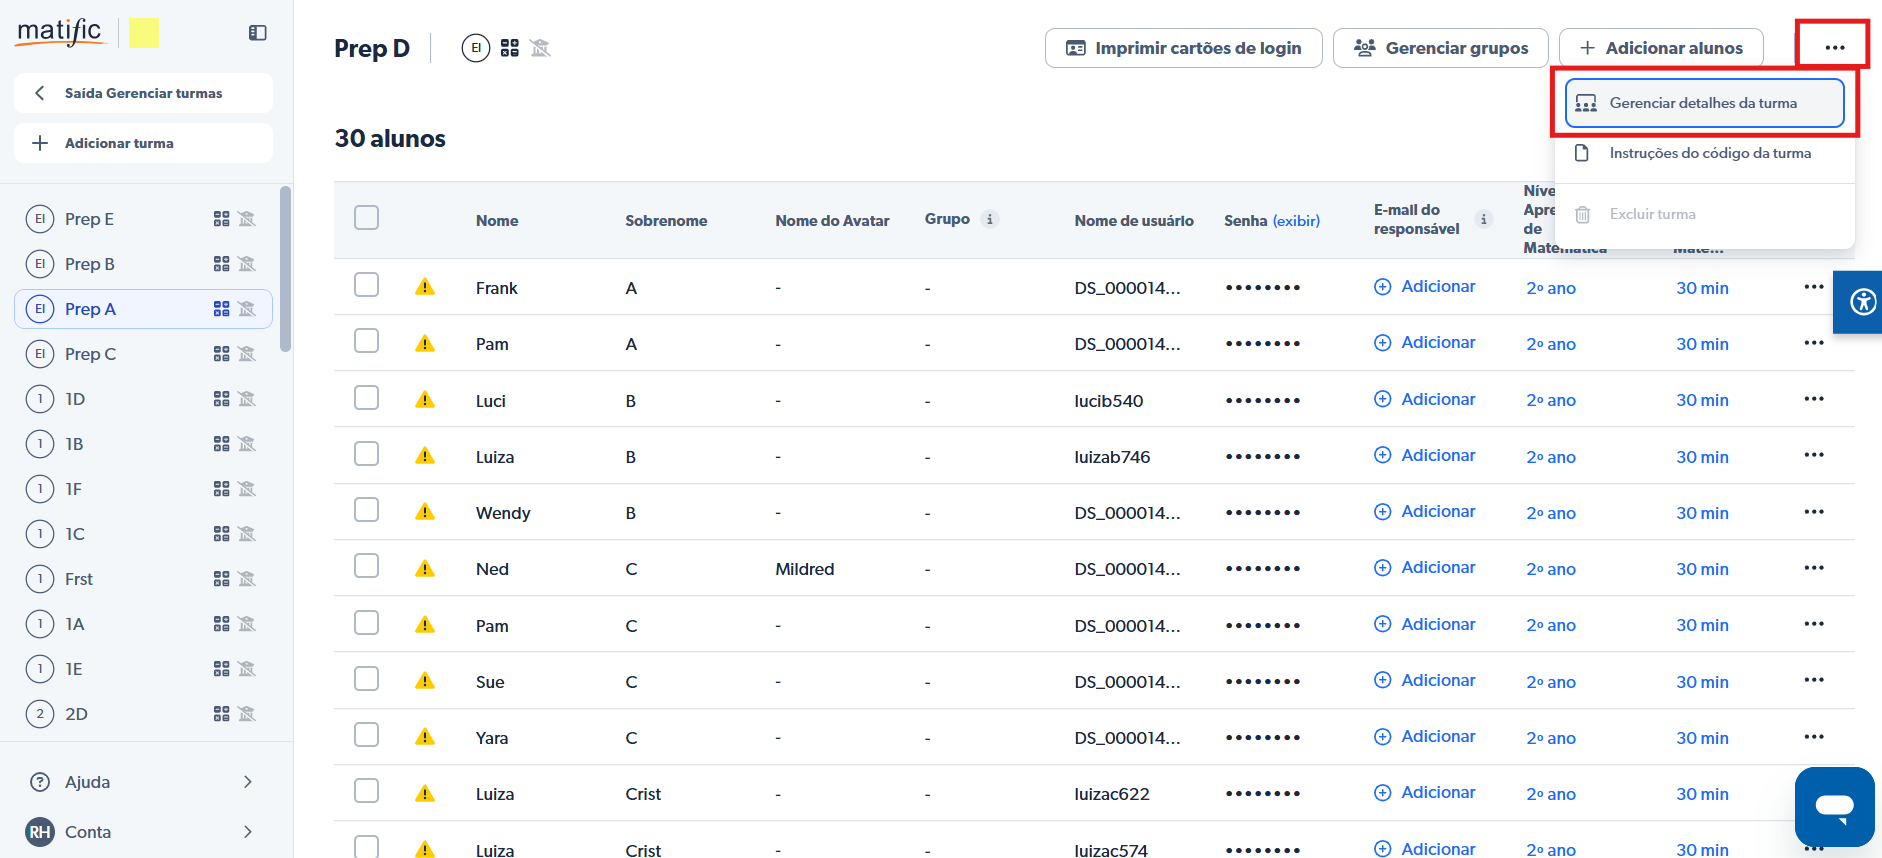Expand the Ajuda section
The width and height of the screenshot is (1882, 858).
coord(247,782)
